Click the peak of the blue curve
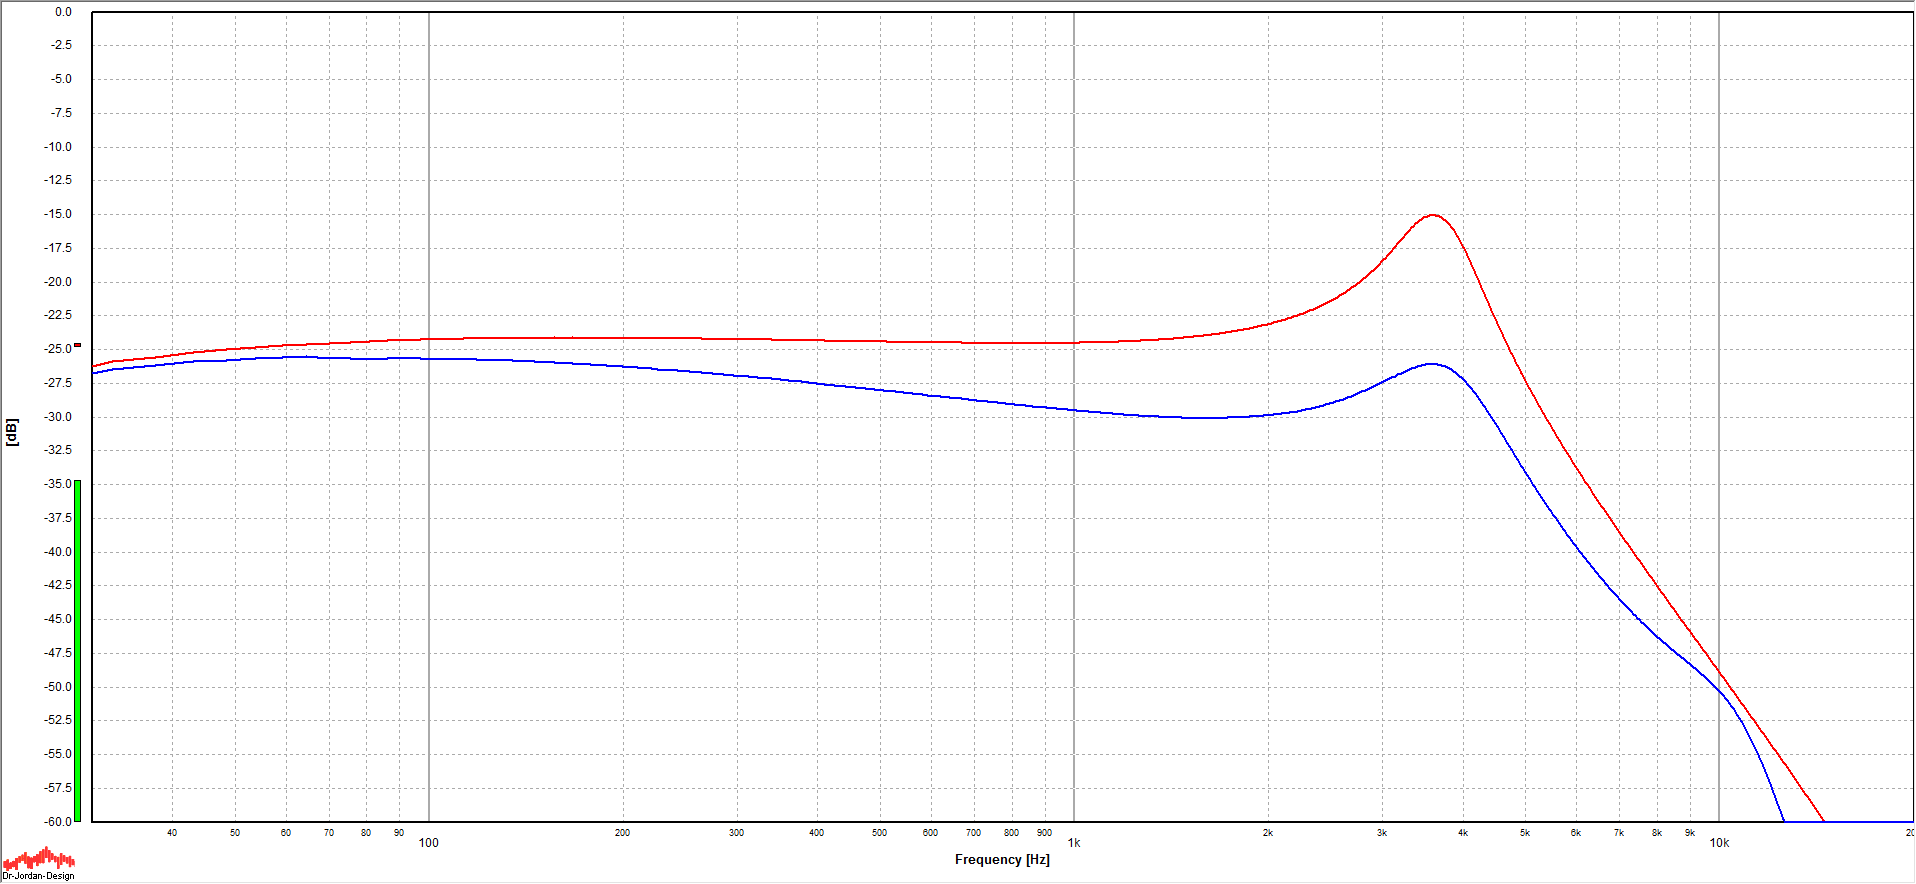1916x884 pixels. coord(1432,364)
